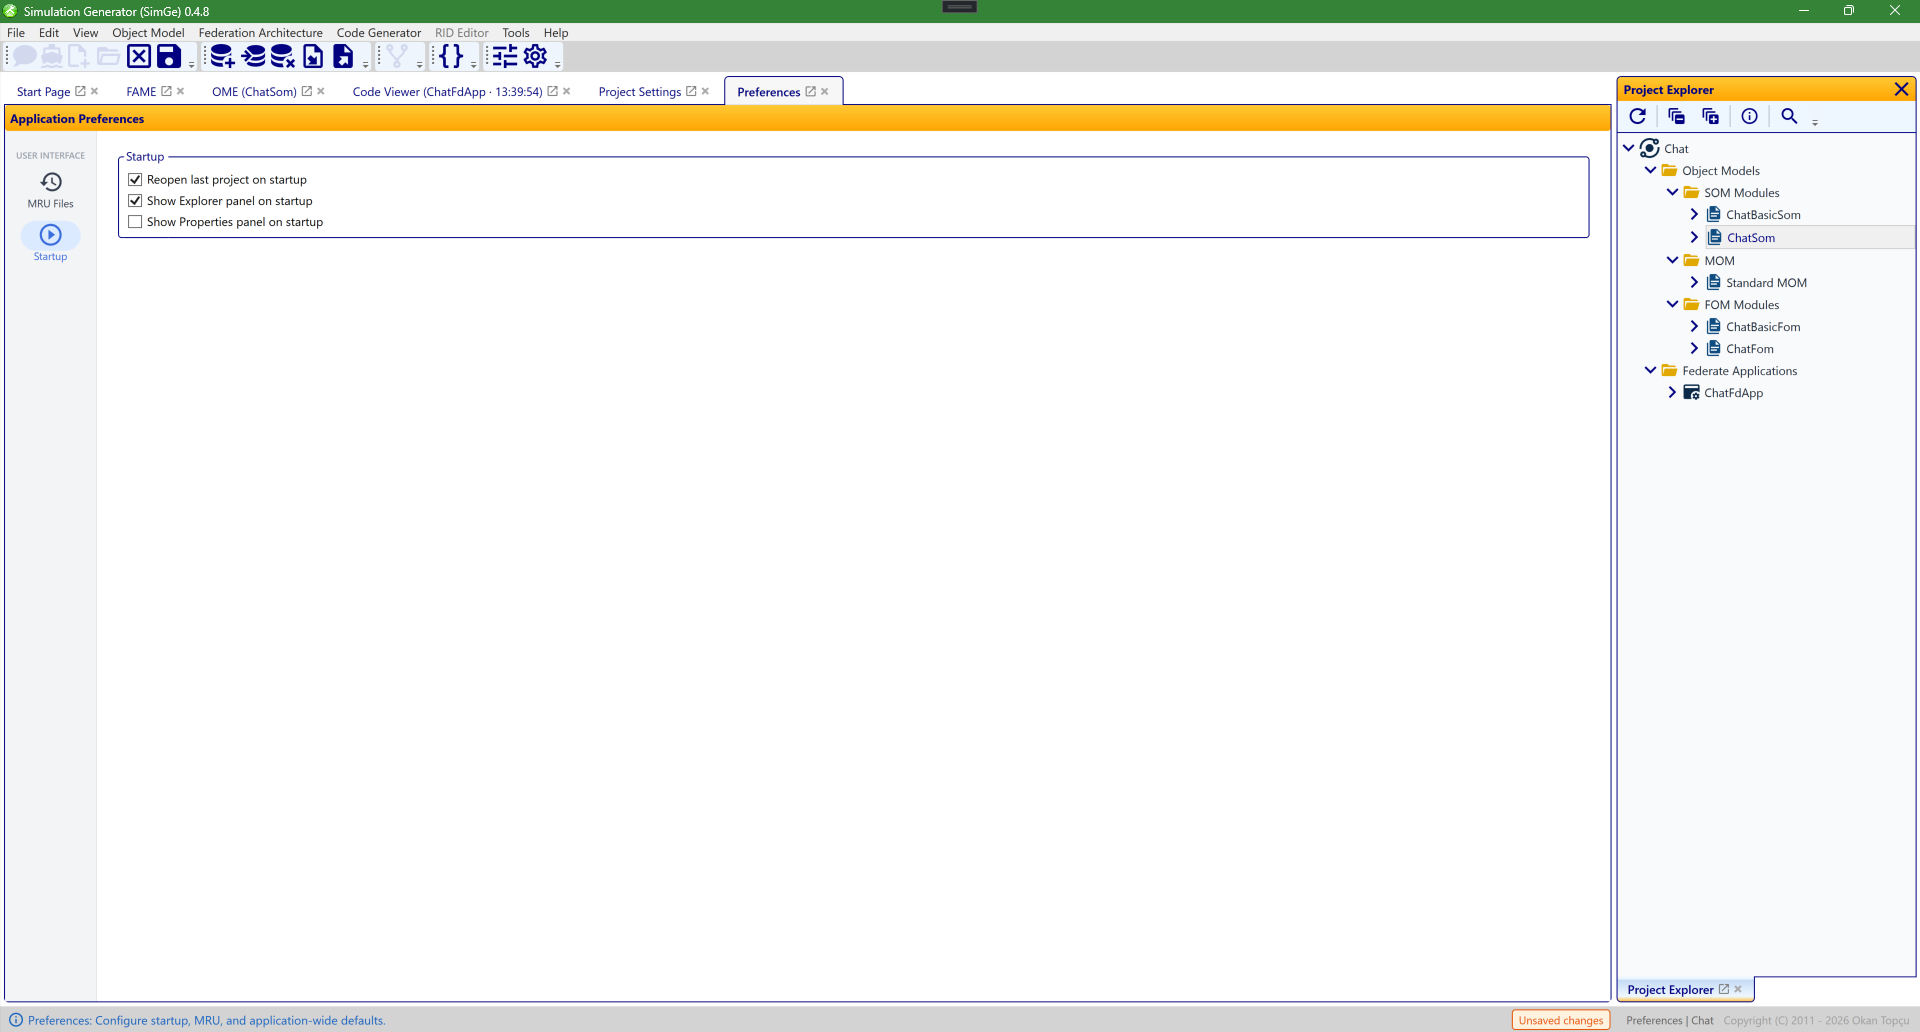Close the Code Viewer tab
1920x1032 pixels.
567,91
